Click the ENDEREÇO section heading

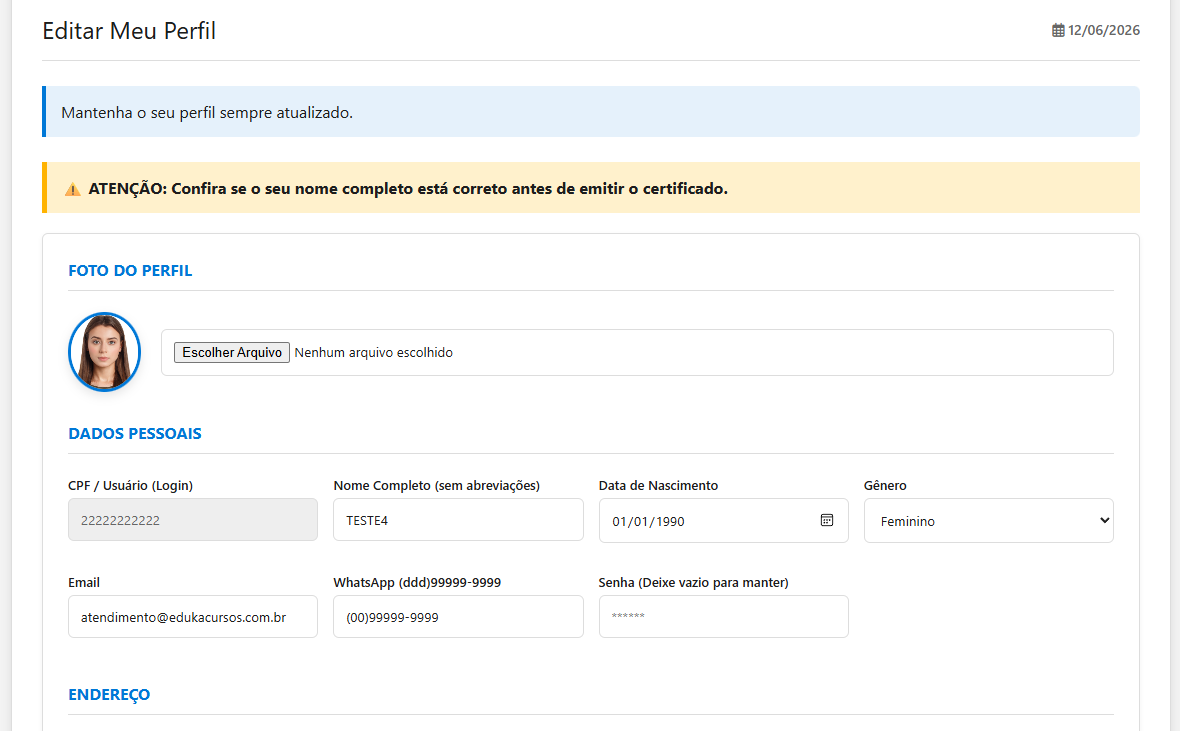[x=109, y=694]
